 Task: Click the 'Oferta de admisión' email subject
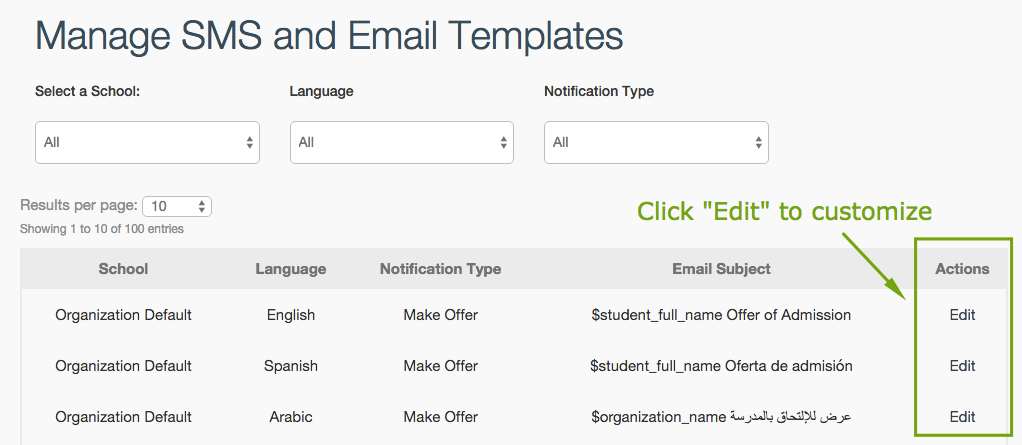tap(722, 366)
